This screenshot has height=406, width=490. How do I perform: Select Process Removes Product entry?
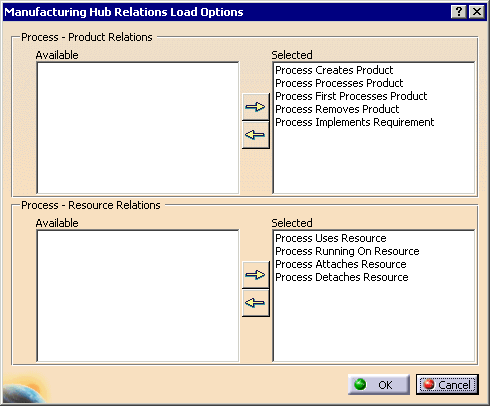[x=337, y=109]
